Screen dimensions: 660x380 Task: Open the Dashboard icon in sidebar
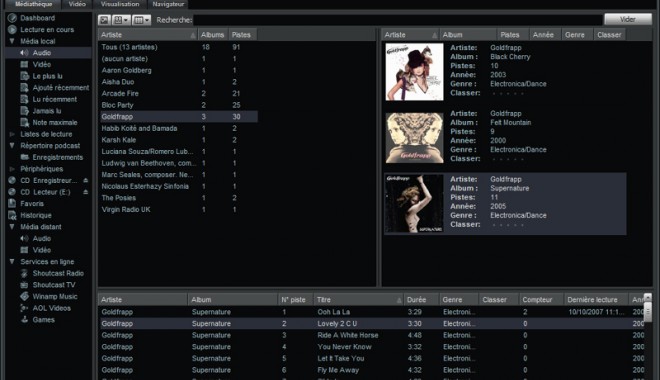tap(12, 18)
